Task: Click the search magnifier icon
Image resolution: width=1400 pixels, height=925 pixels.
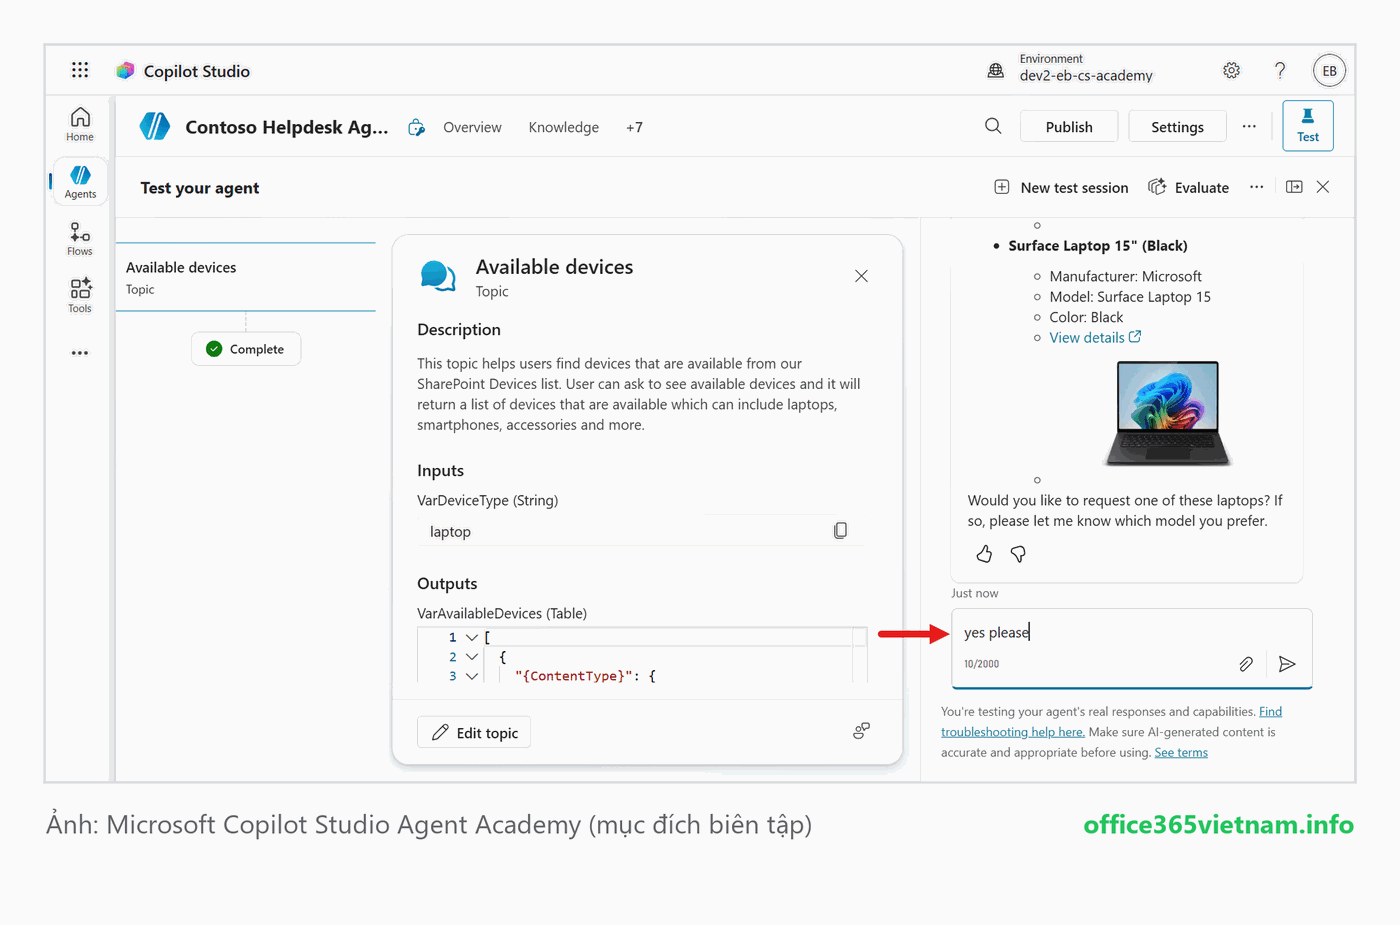Action: (993, 126)
